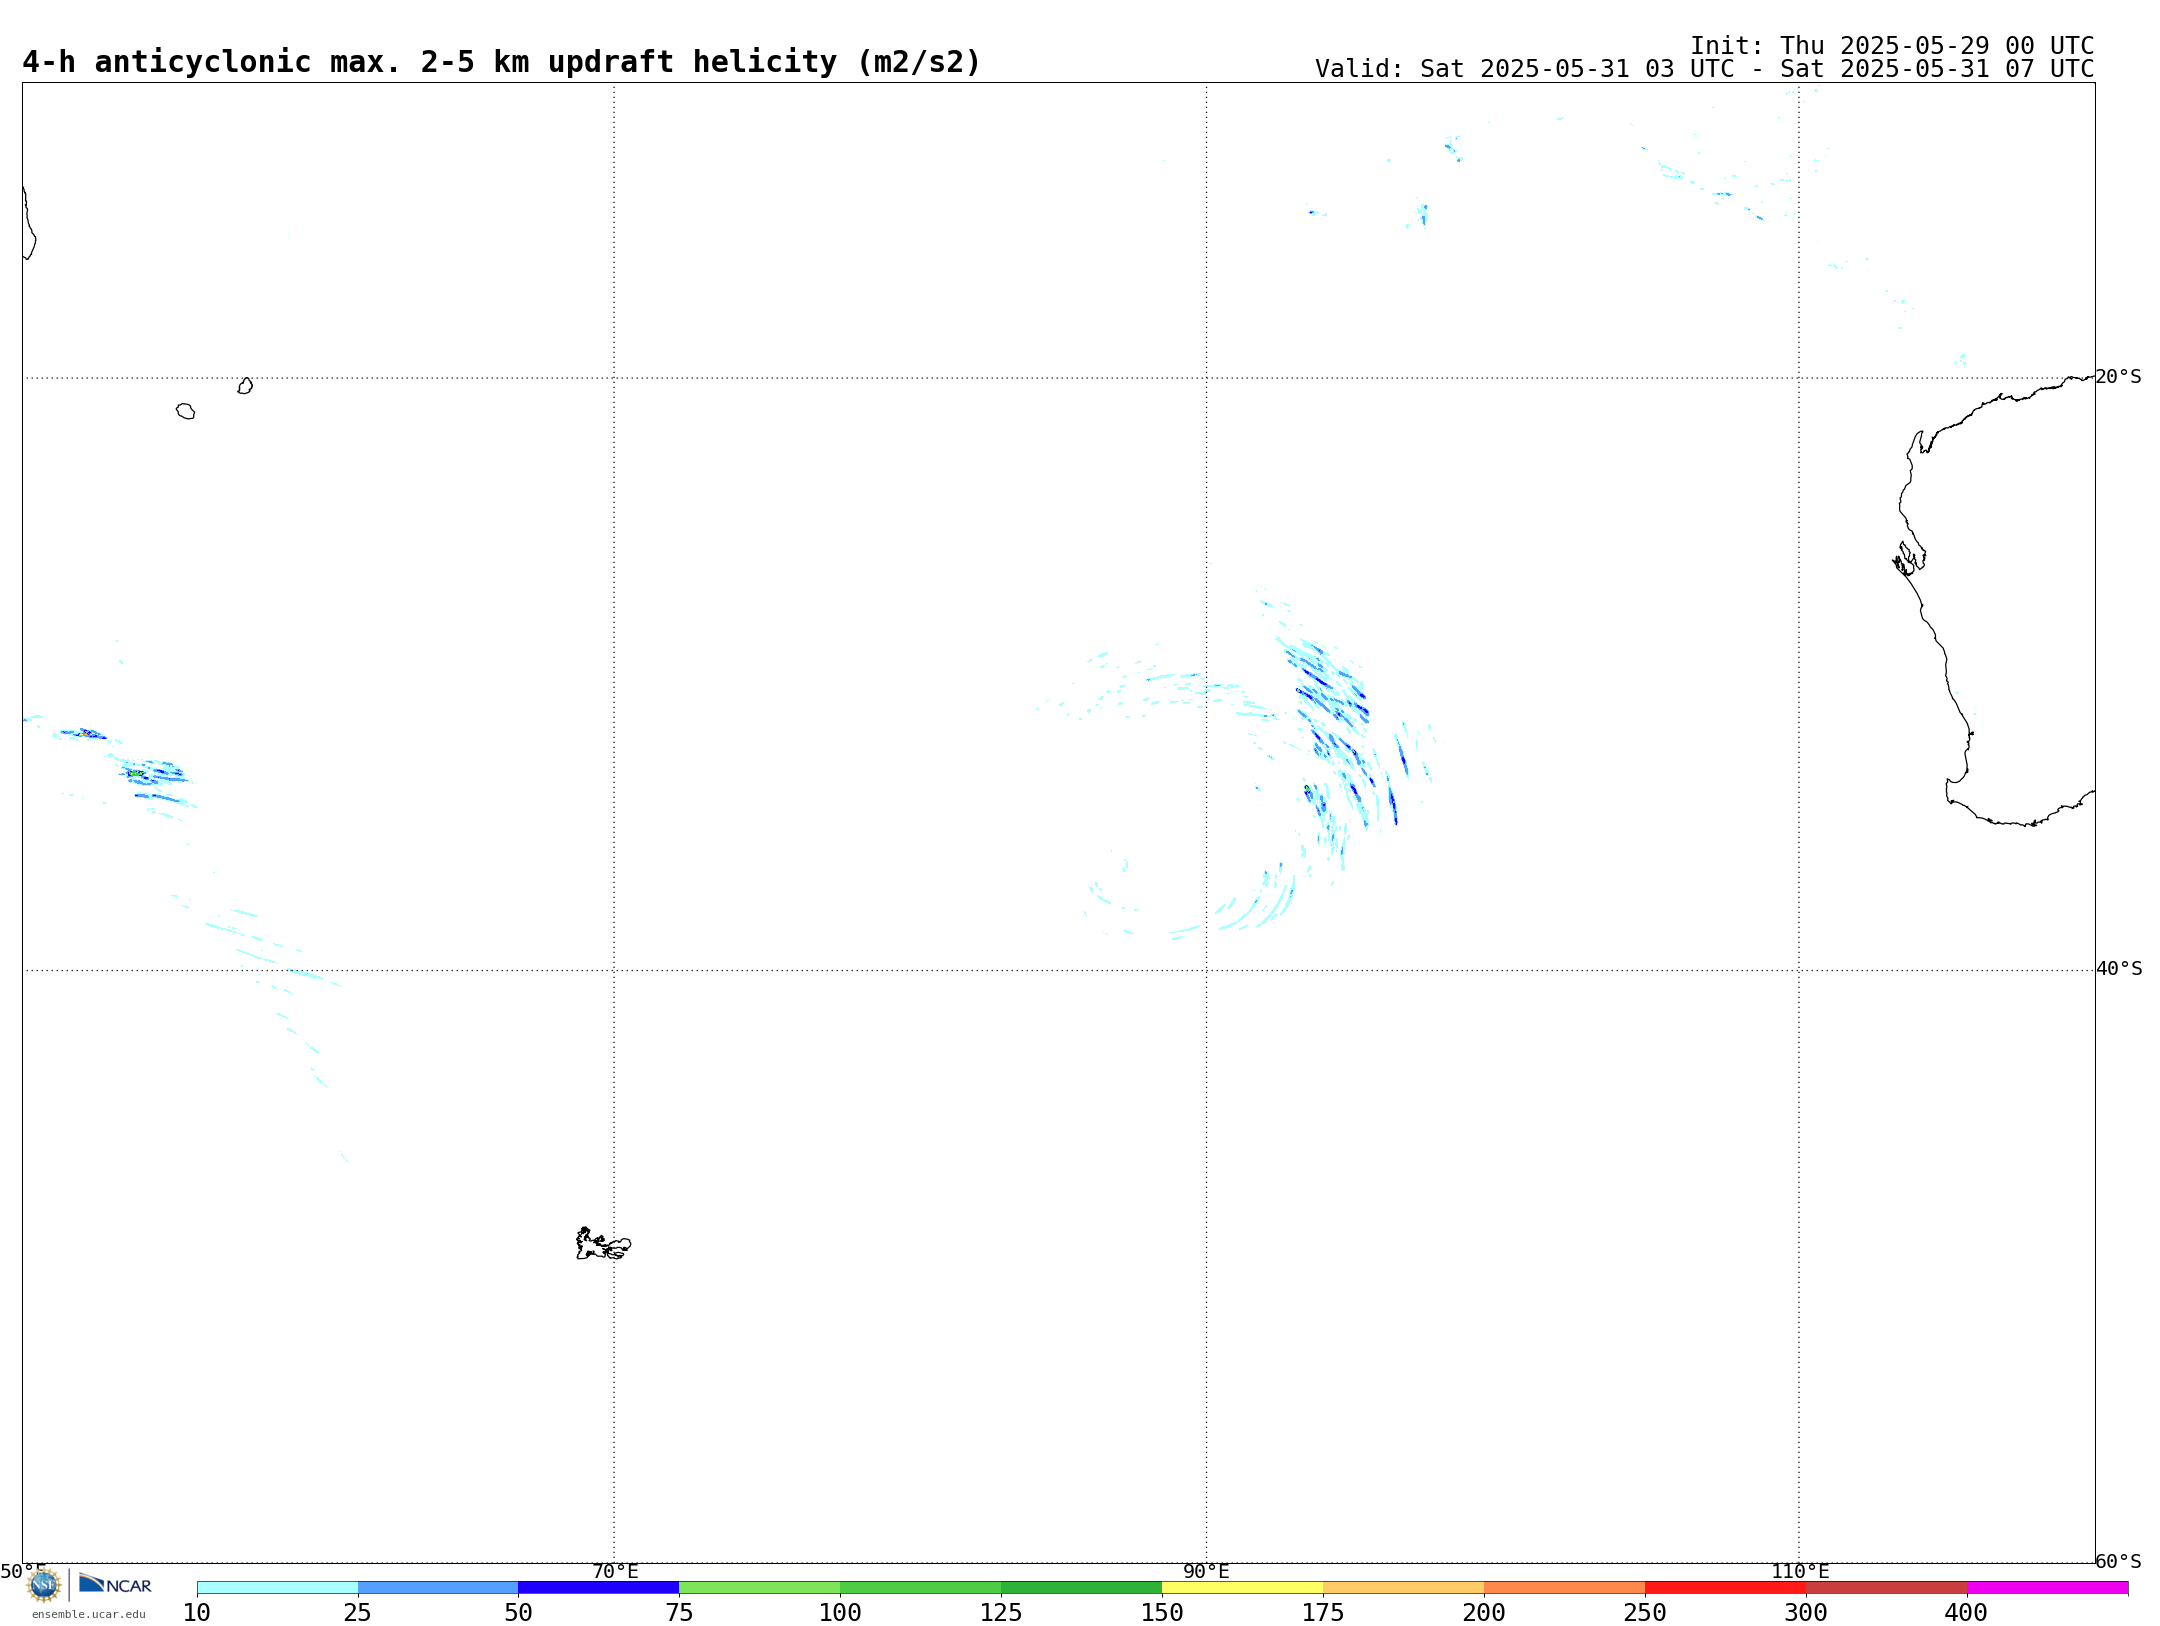Click the colorbar label 175

[1323, 1612]
